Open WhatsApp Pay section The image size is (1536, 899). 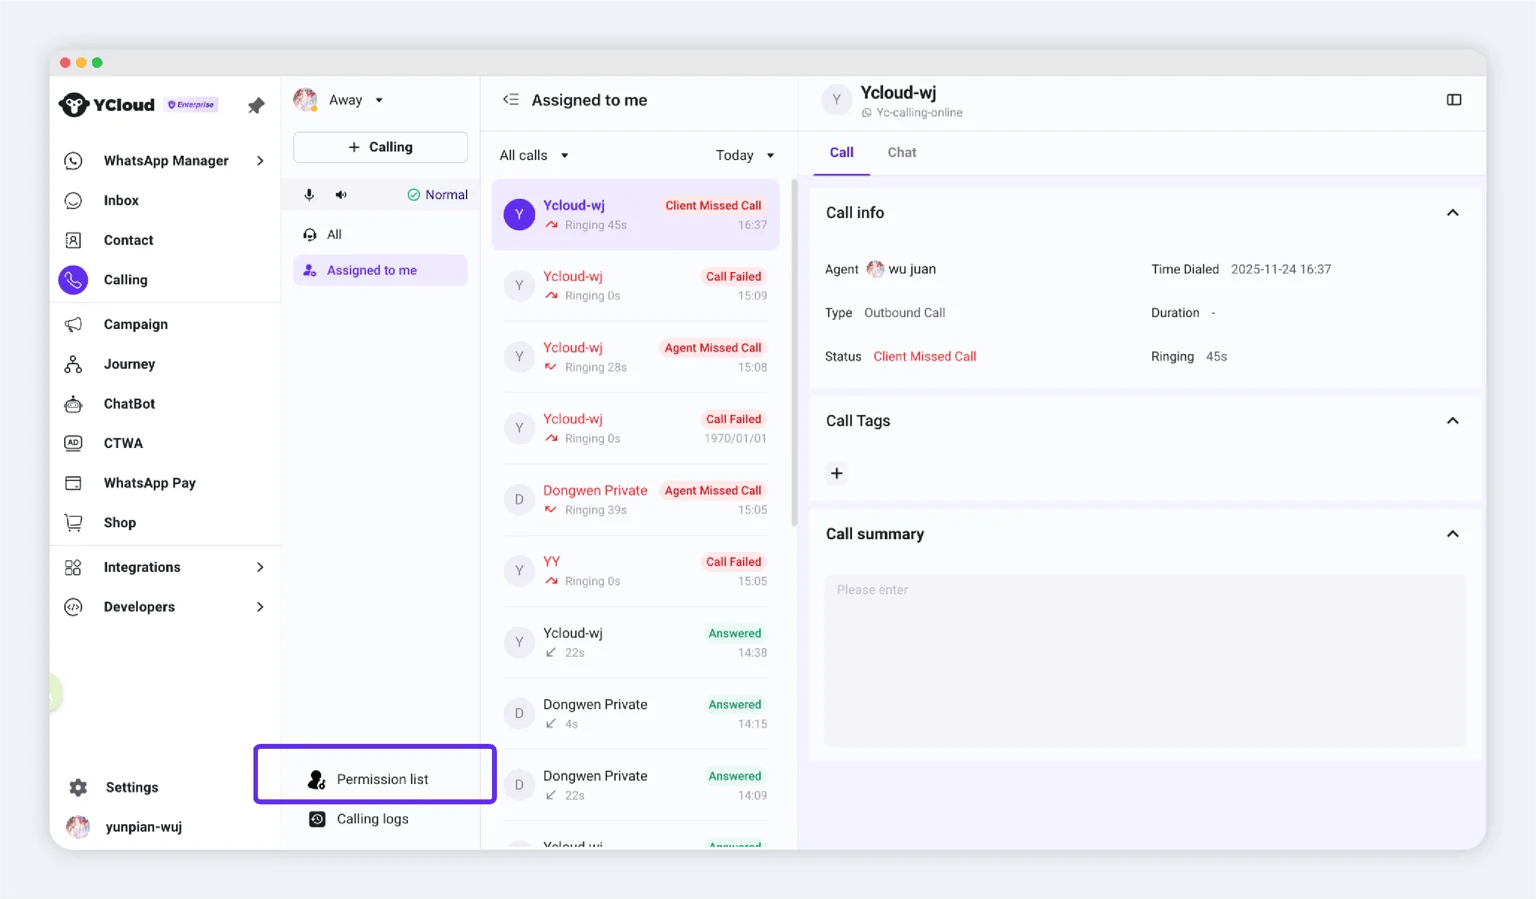149,483
